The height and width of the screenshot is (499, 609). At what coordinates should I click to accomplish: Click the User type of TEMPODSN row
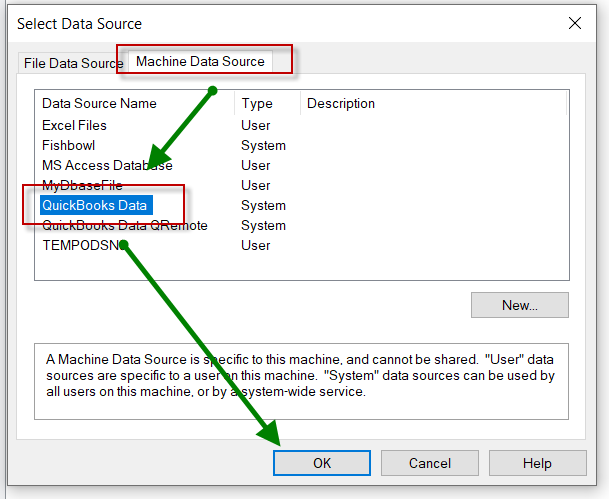click(x=256, y=245)
